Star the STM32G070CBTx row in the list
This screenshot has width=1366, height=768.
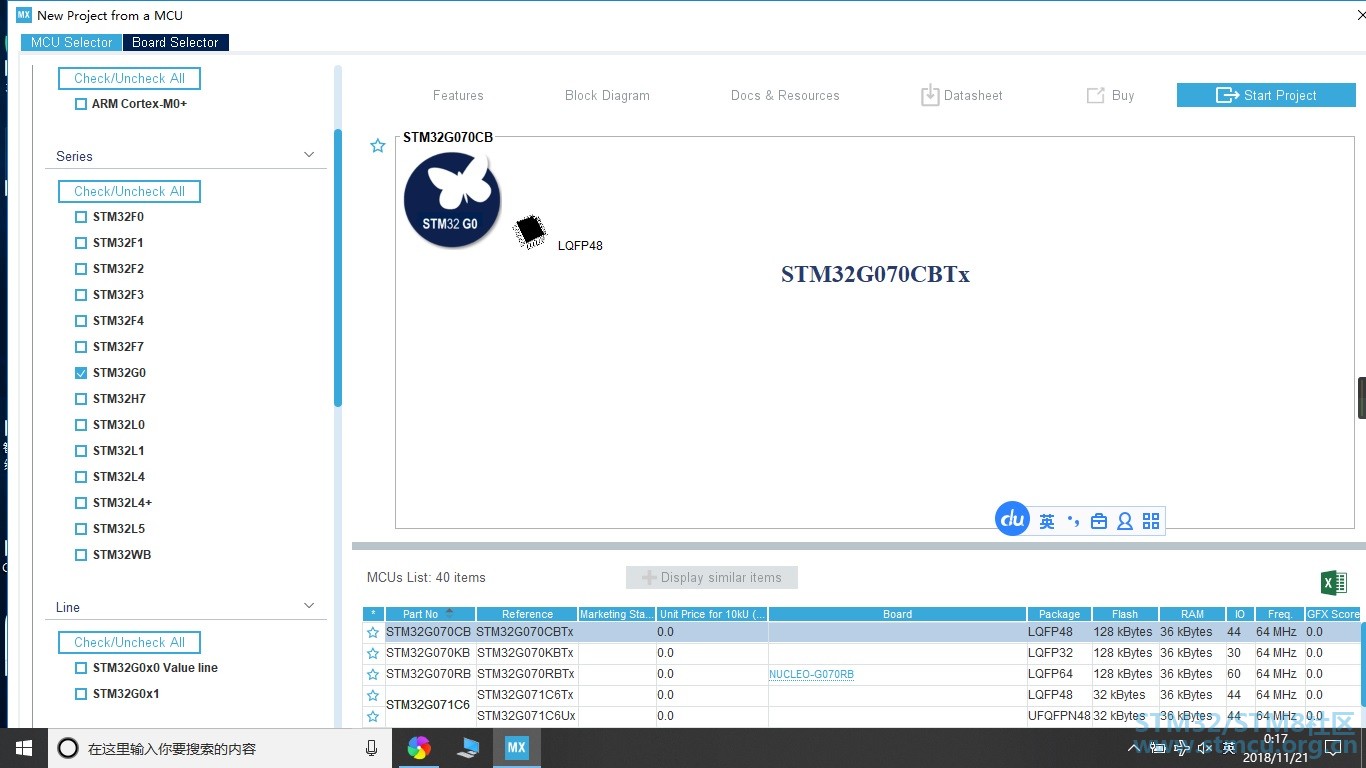click(373, 632)
